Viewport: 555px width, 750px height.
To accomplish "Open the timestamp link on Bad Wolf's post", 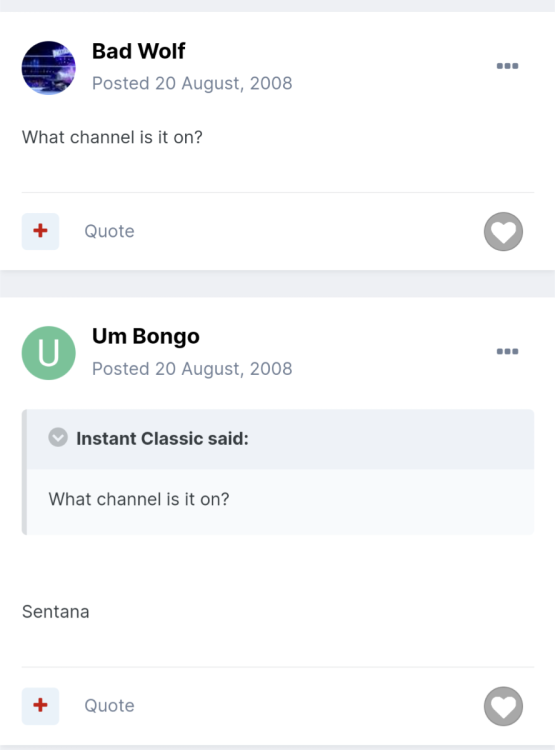I will pos(192,83).
